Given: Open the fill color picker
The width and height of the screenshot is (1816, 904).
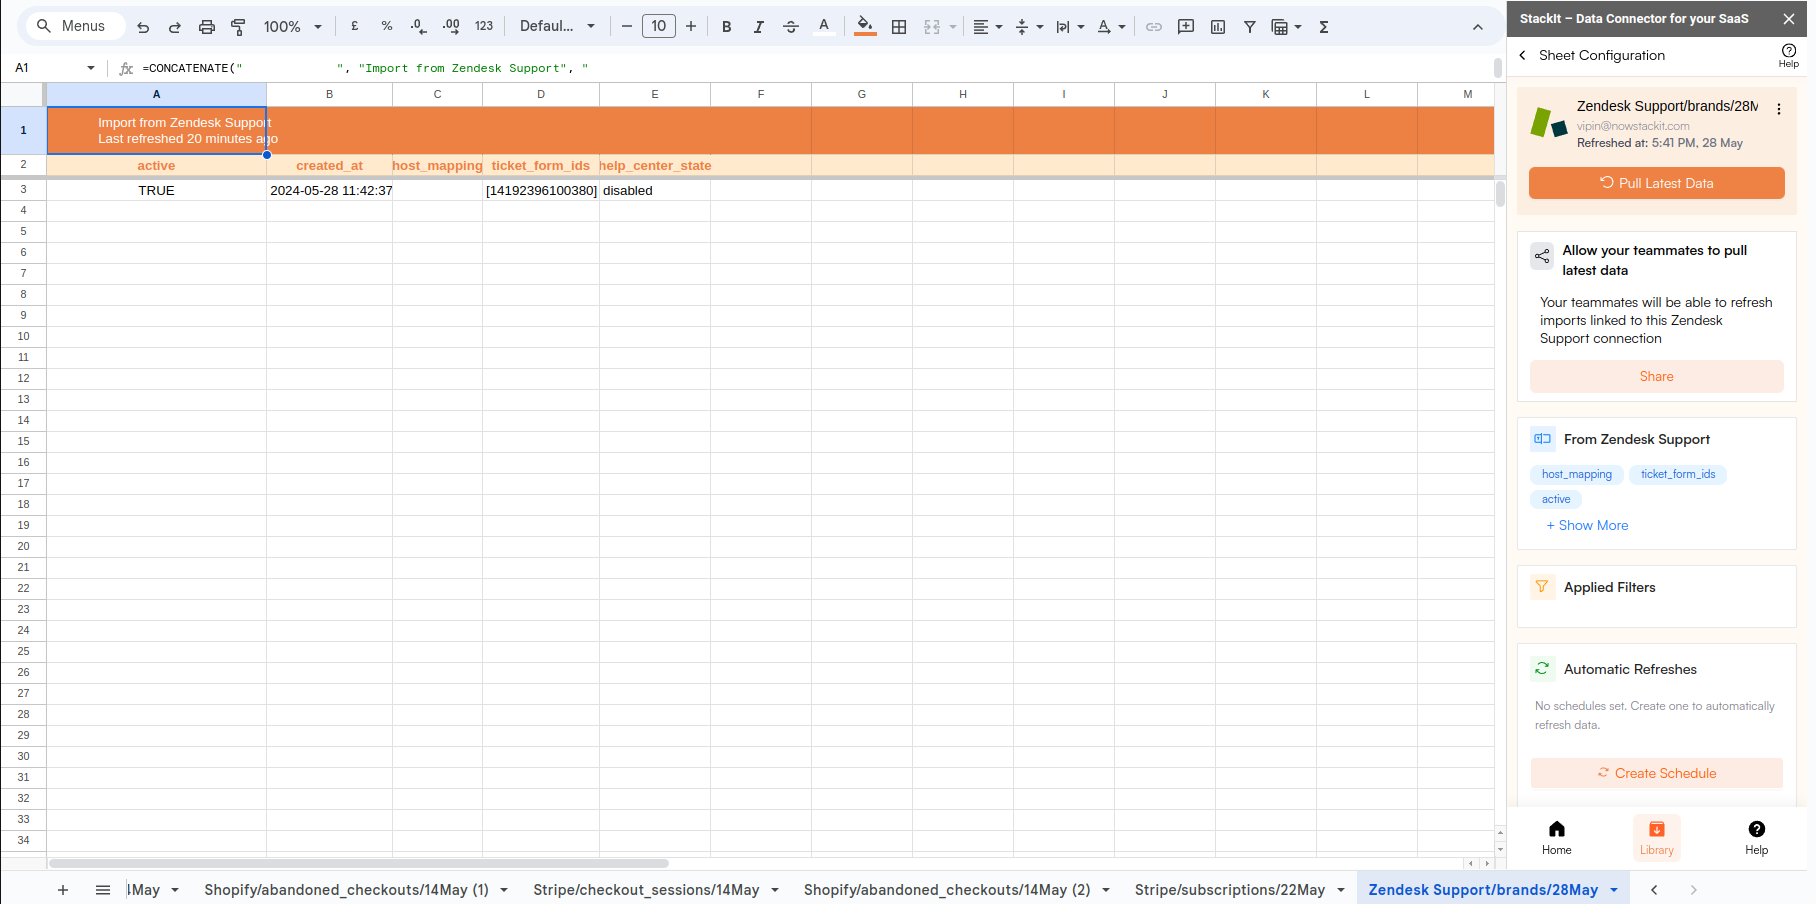Looking at the screenshot, I should click(866, 27).
